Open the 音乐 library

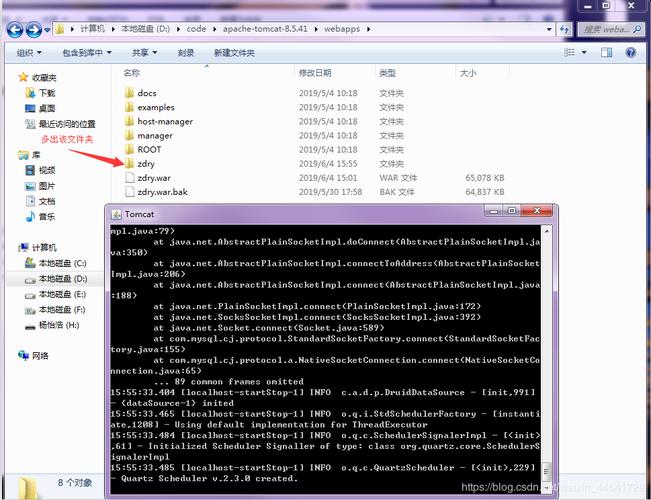tap(47, 216)
